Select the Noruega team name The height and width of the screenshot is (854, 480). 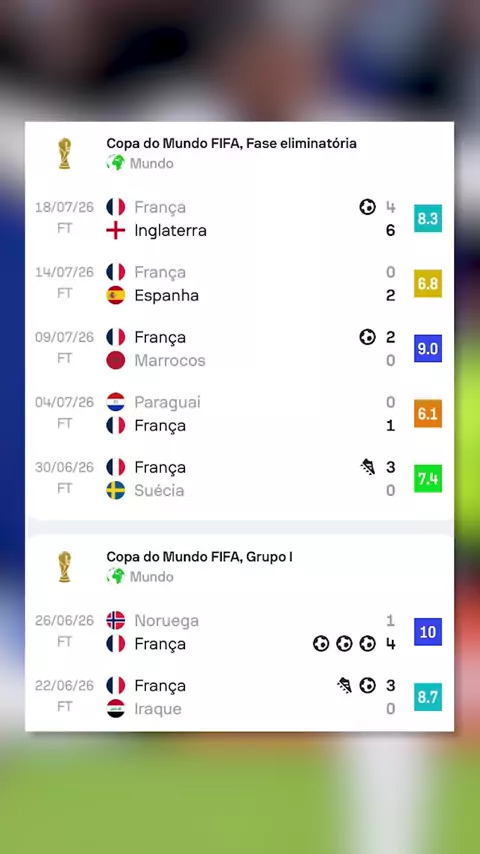pyautogui.click(x=167, y=620)
